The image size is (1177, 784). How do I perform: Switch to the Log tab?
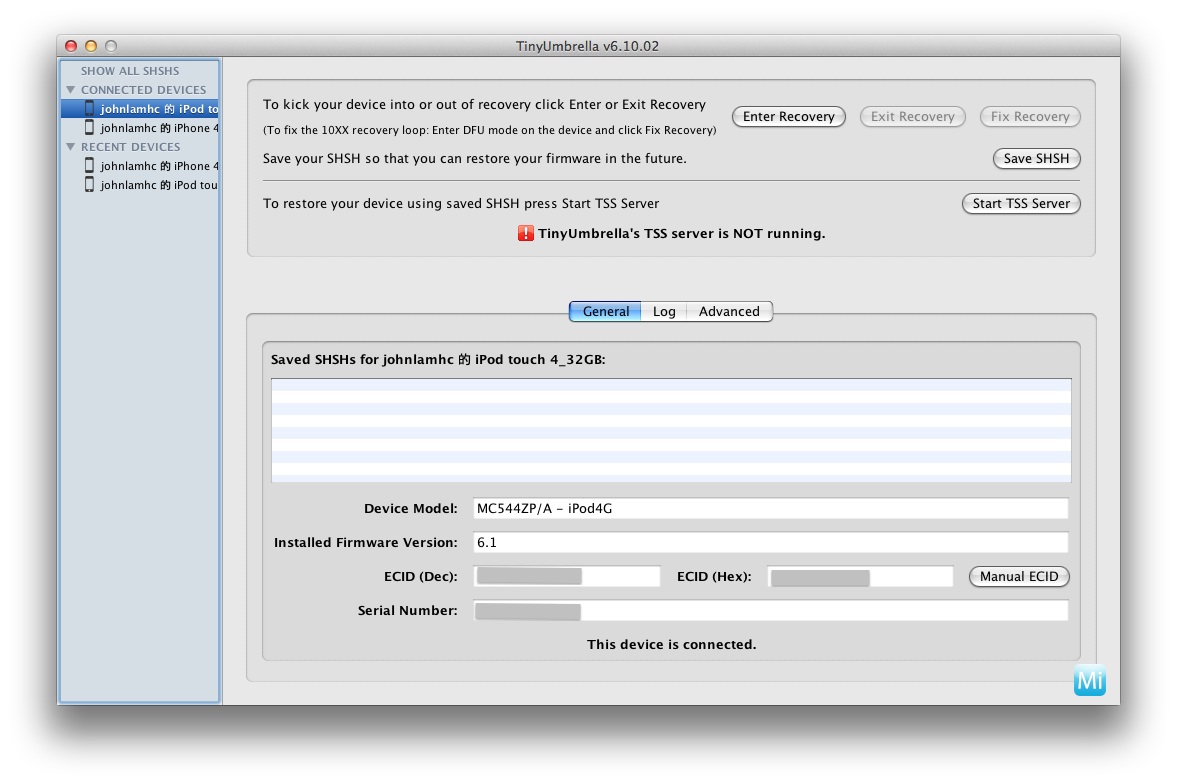click(x=664, y=312)
